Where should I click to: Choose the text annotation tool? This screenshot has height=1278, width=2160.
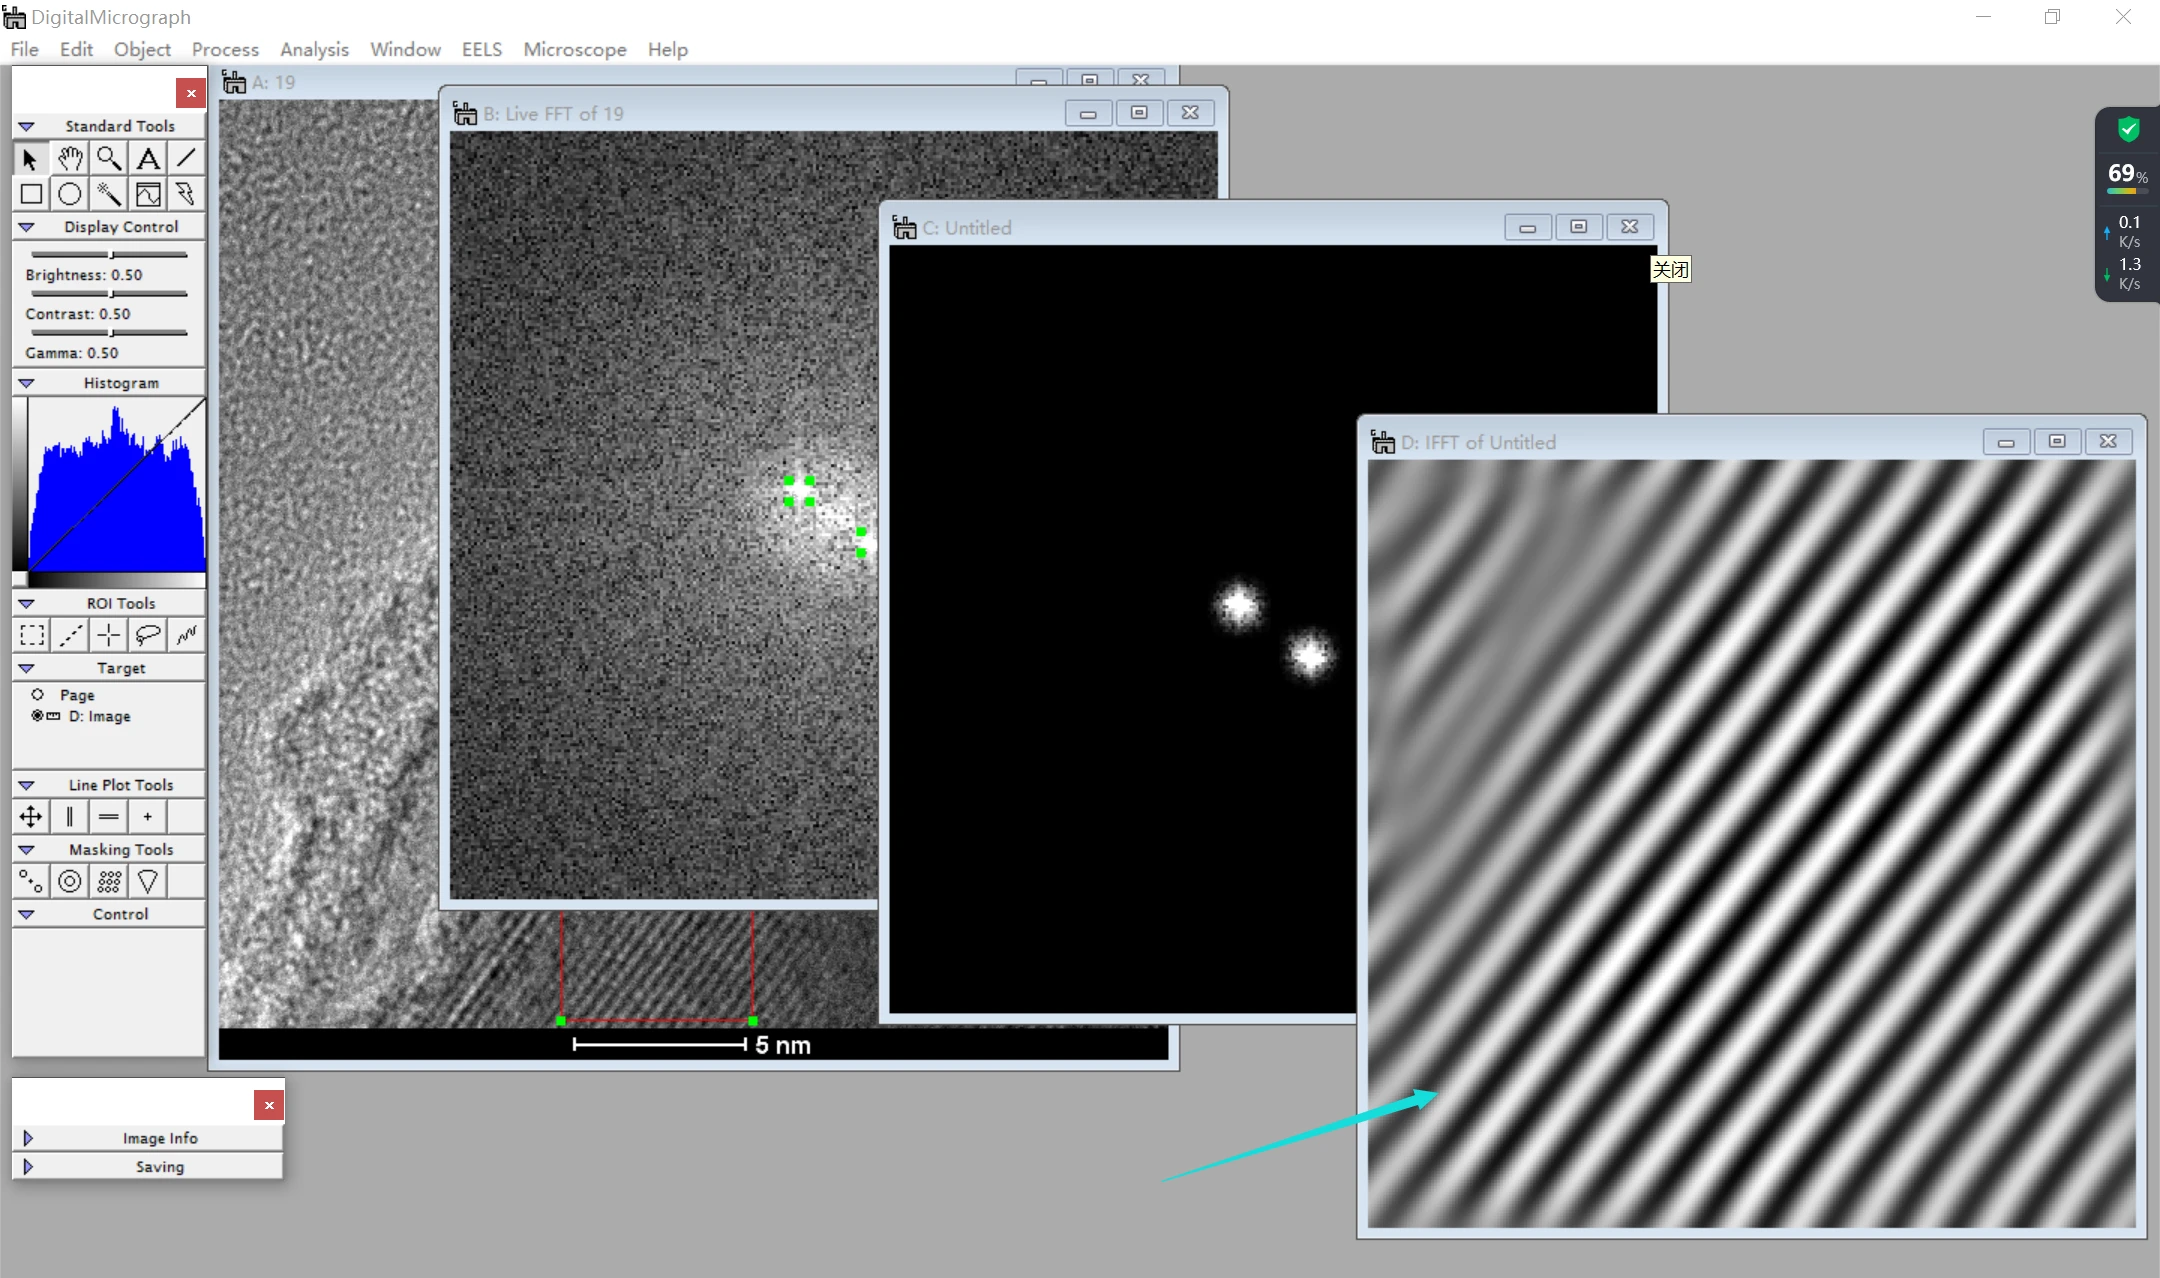(x=148, y=158)
